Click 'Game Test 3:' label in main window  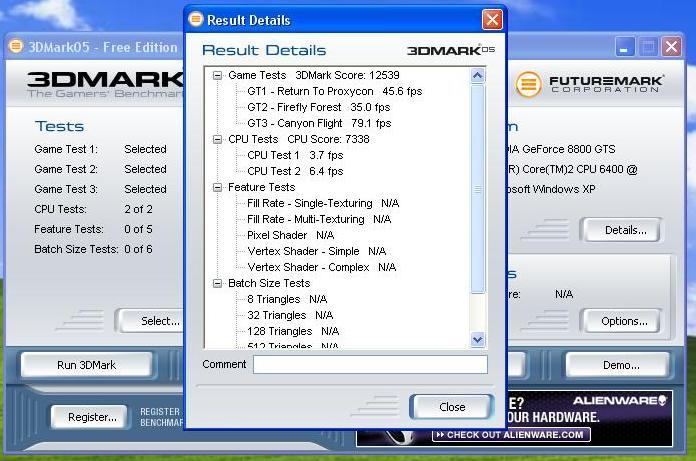pyautogui.click(x=66, y=189)
